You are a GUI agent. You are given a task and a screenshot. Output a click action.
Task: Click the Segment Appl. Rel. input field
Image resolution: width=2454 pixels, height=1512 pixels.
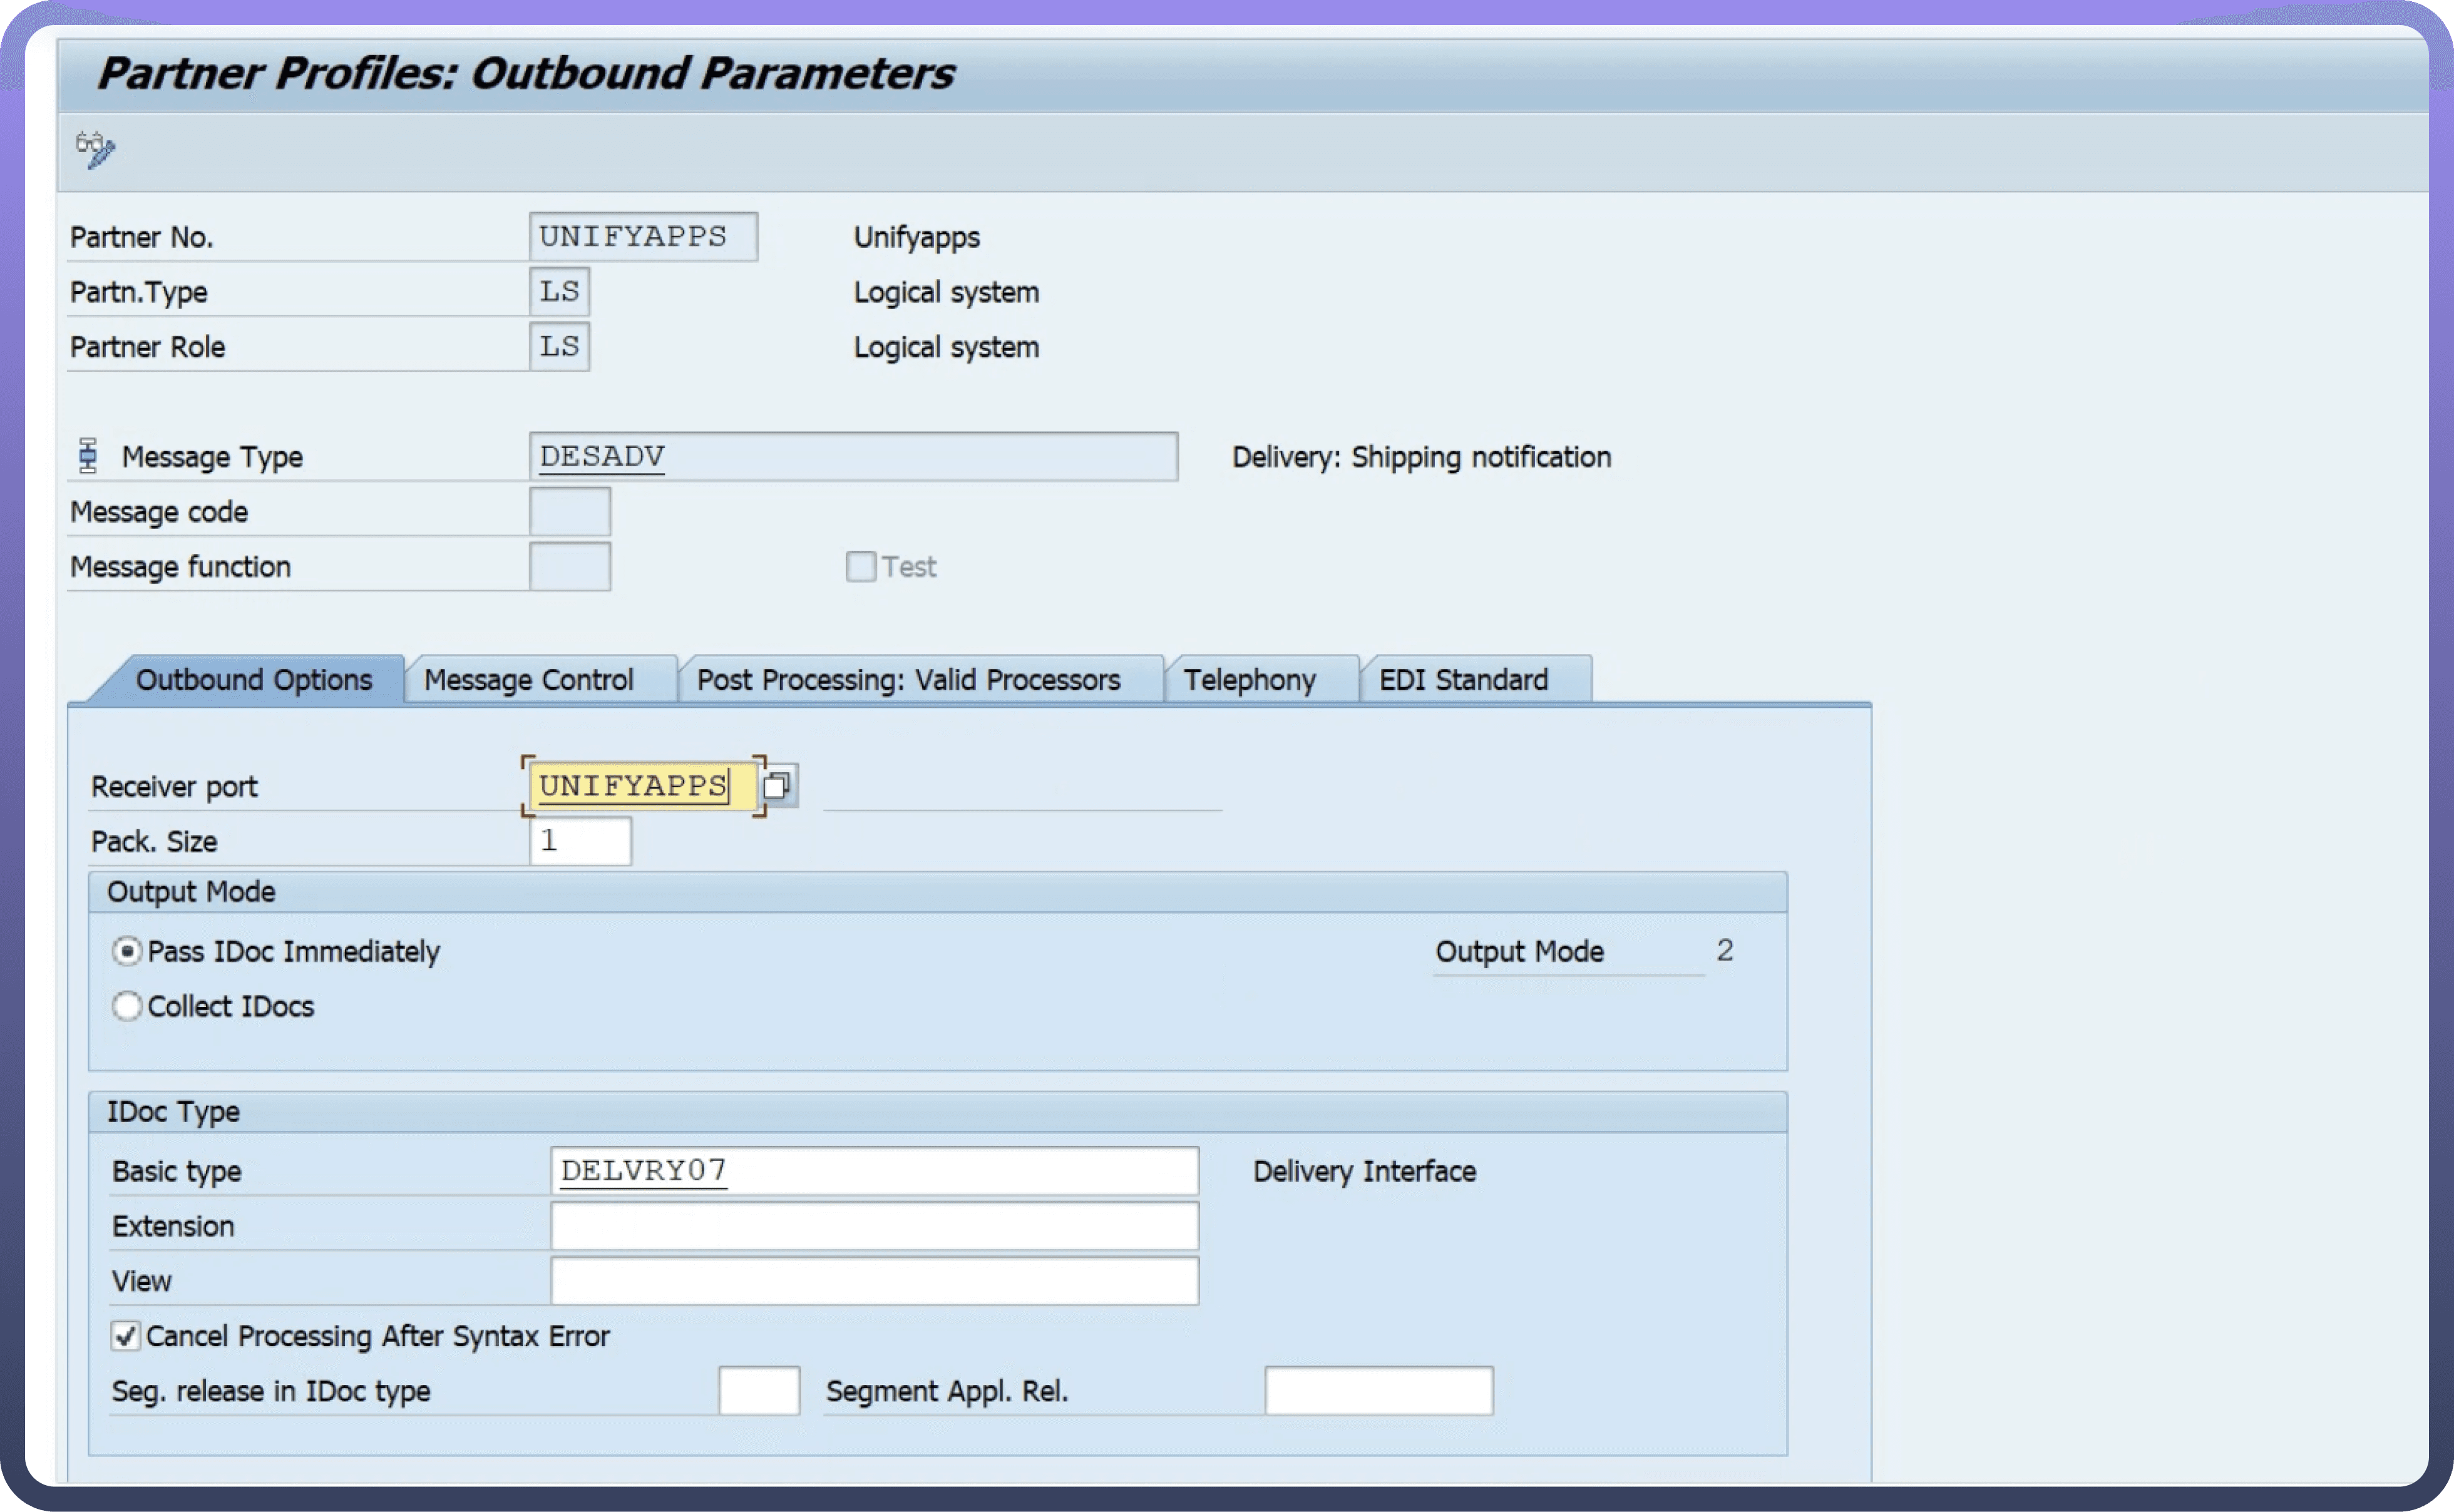(1378, 1391)
